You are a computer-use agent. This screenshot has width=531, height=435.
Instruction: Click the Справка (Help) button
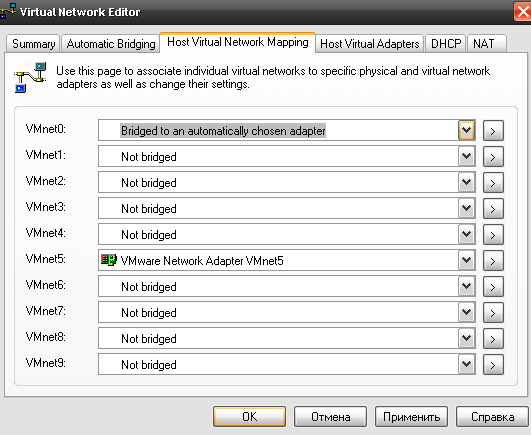point(492,417)
